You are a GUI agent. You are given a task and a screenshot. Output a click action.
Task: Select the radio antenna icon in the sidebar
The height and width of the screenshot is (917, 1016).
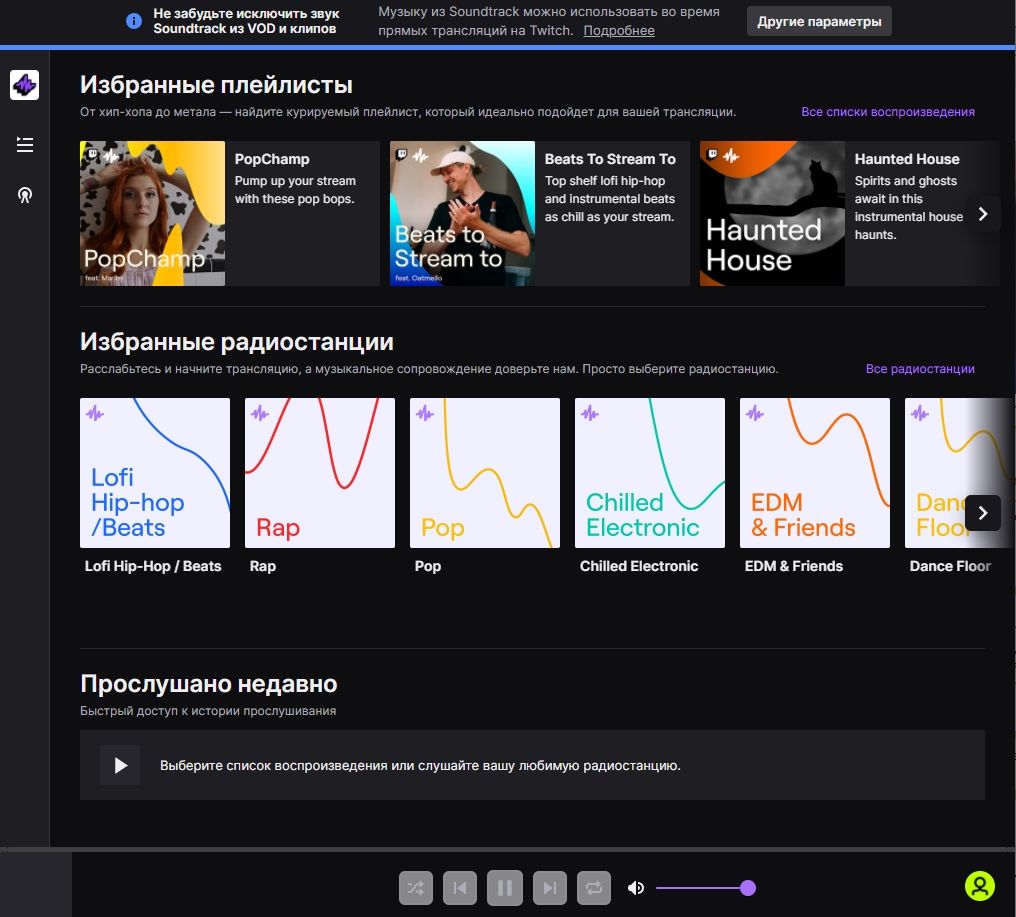click(24, 194)
